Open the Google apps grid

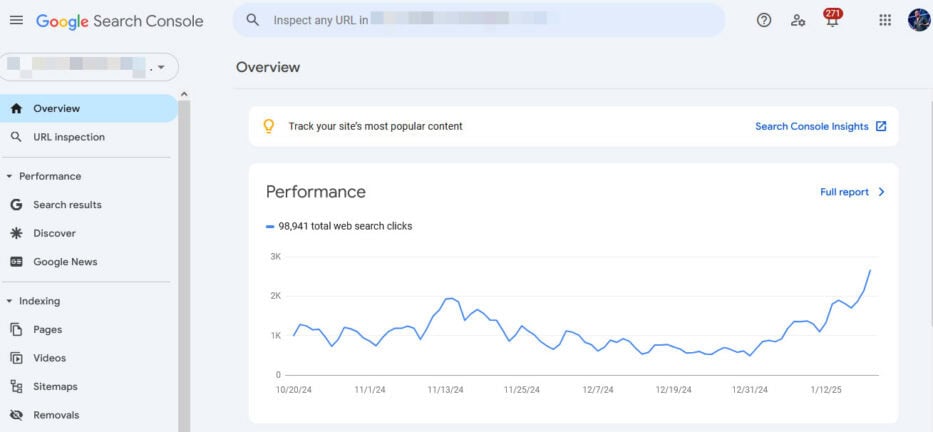click(885, 20)
